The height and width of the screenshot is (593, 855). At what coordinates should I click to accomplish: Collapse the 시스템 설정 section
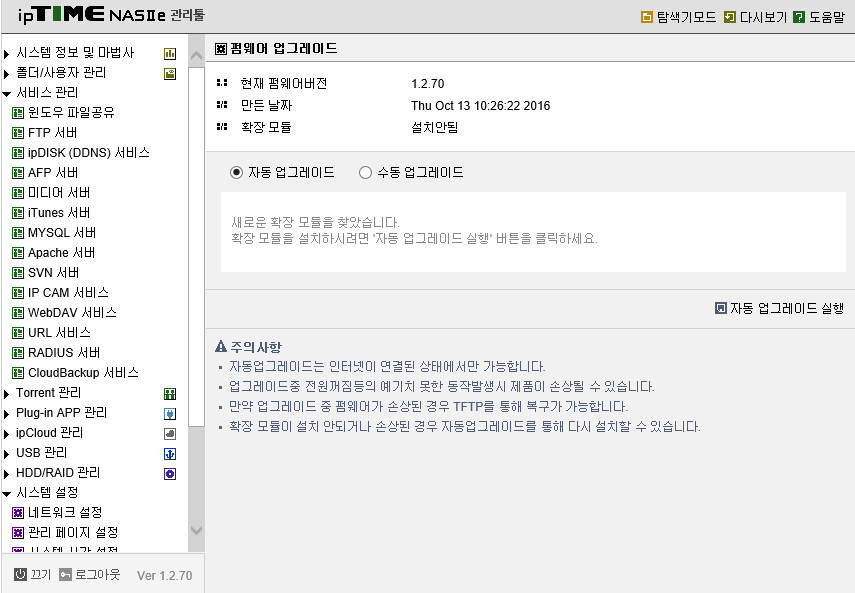point(7,494)
